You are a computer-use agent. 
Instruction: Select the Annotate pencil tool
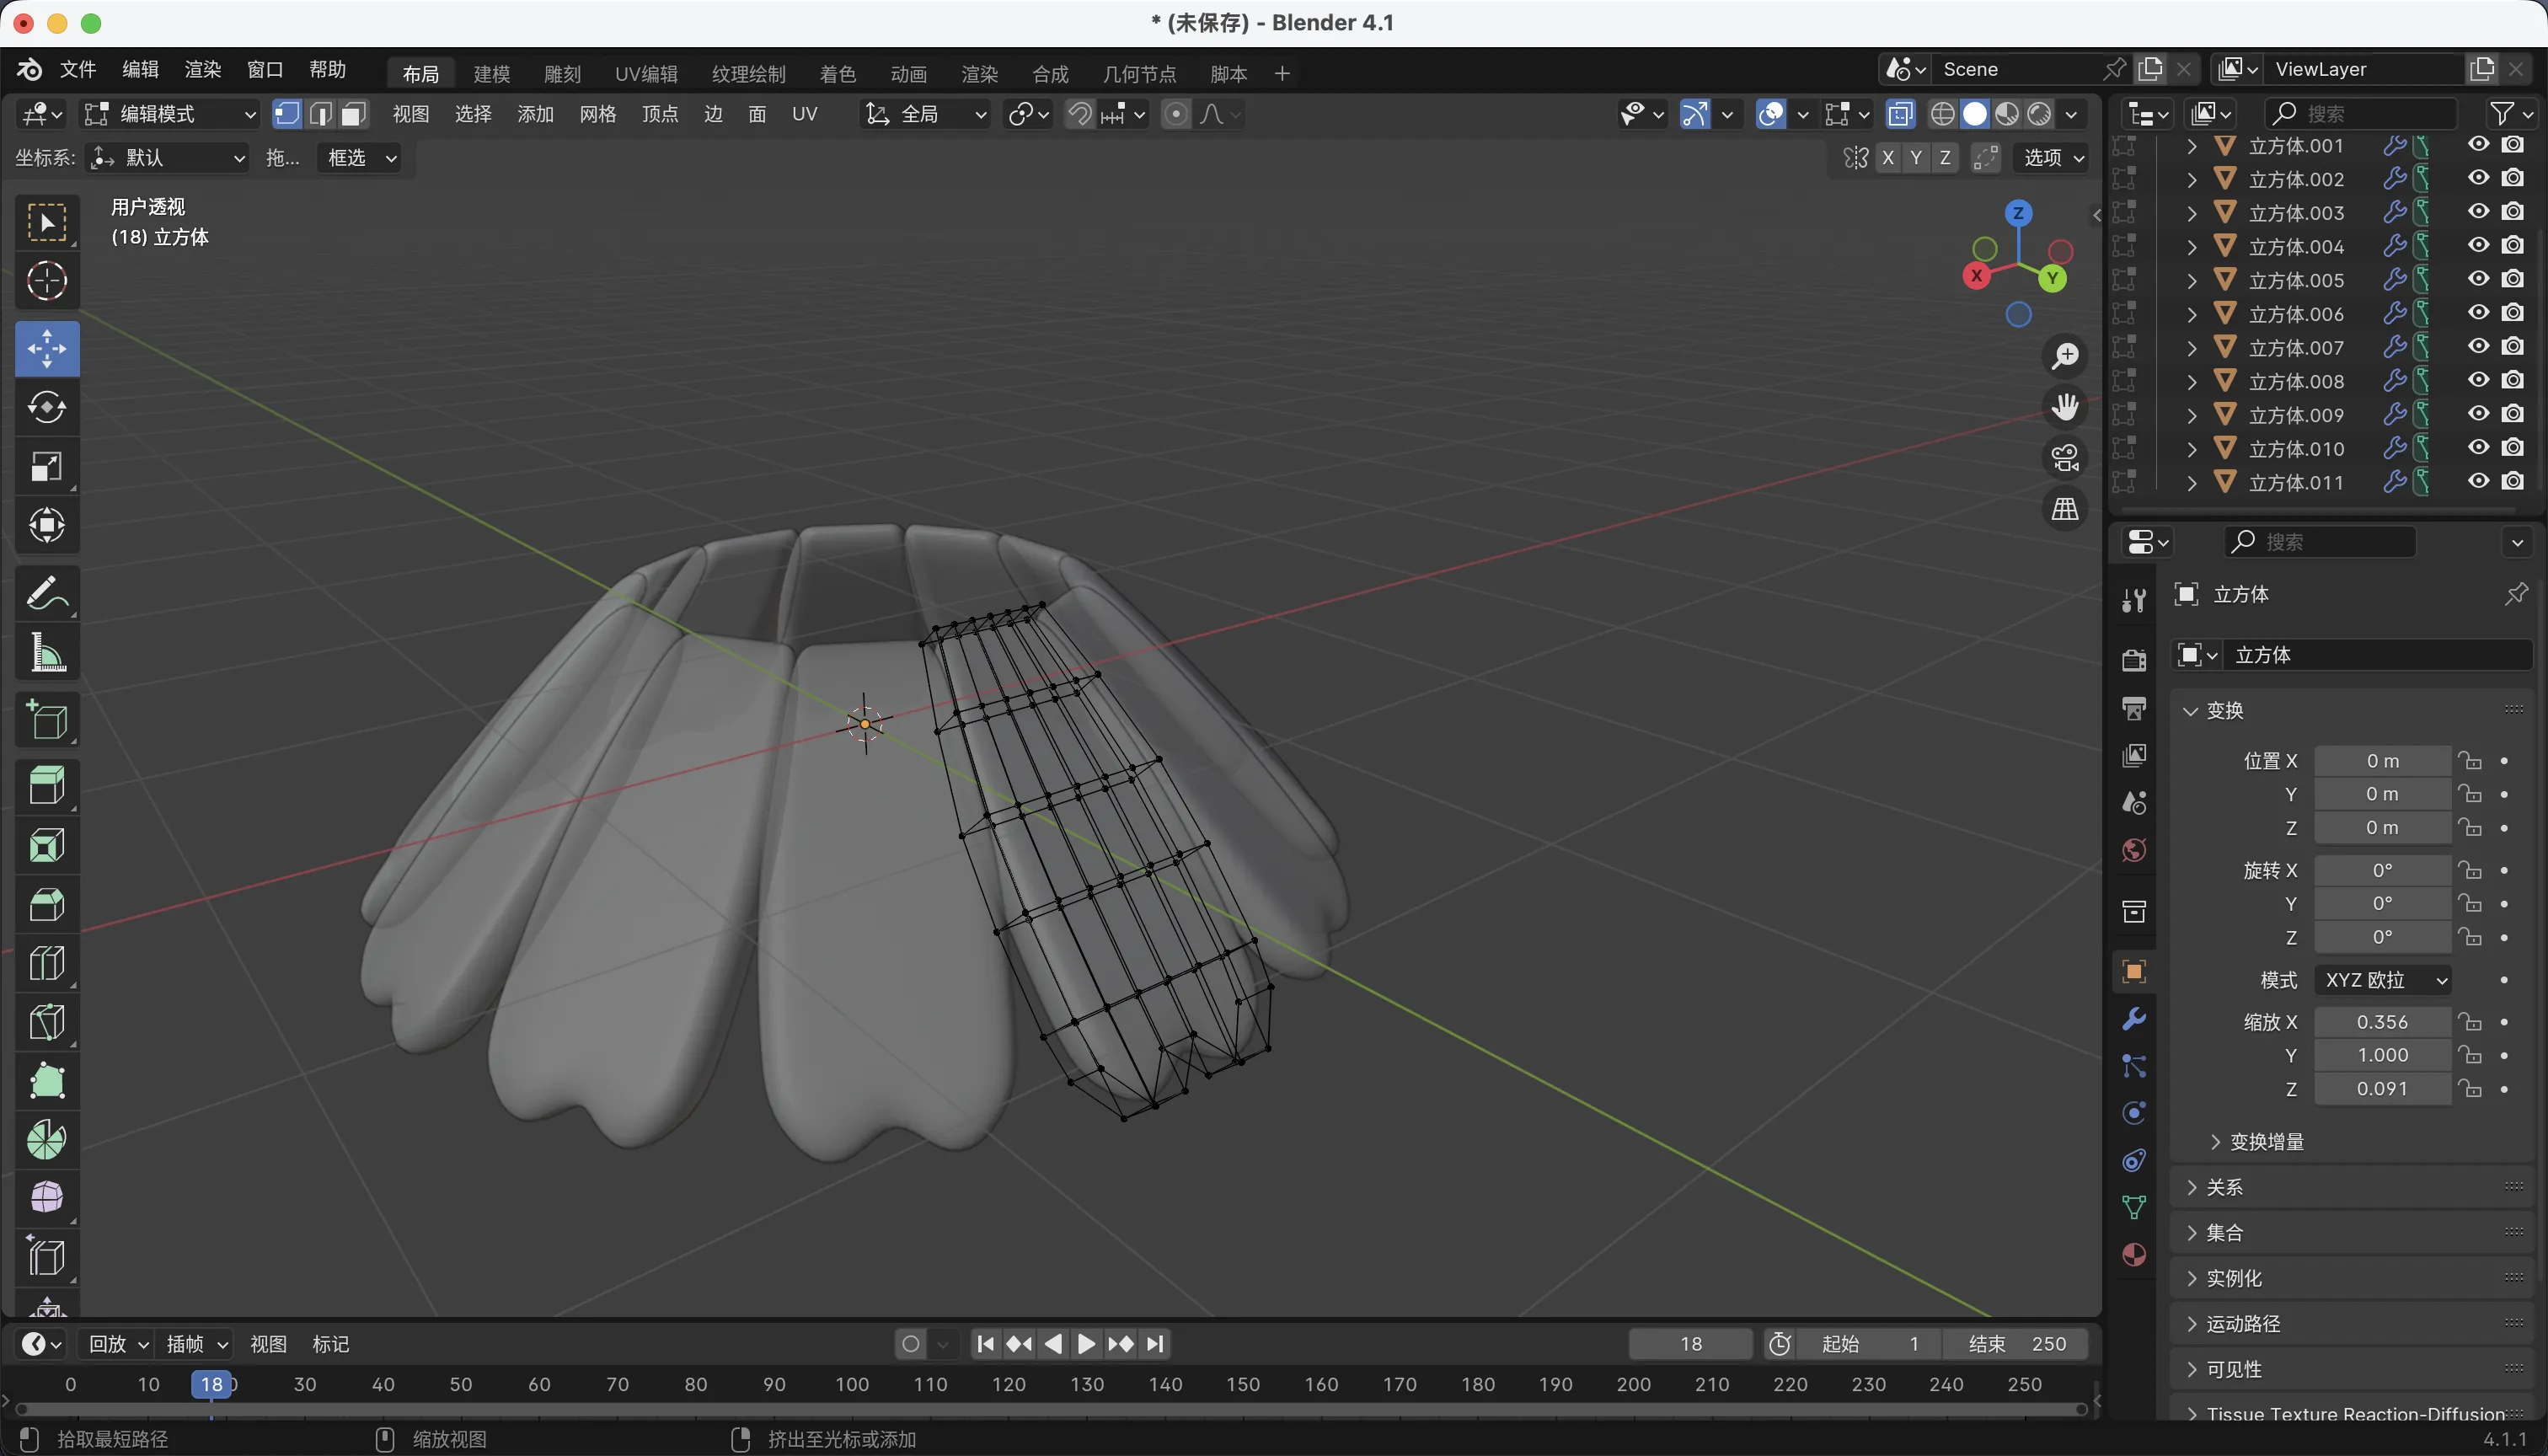coord(46,593)
